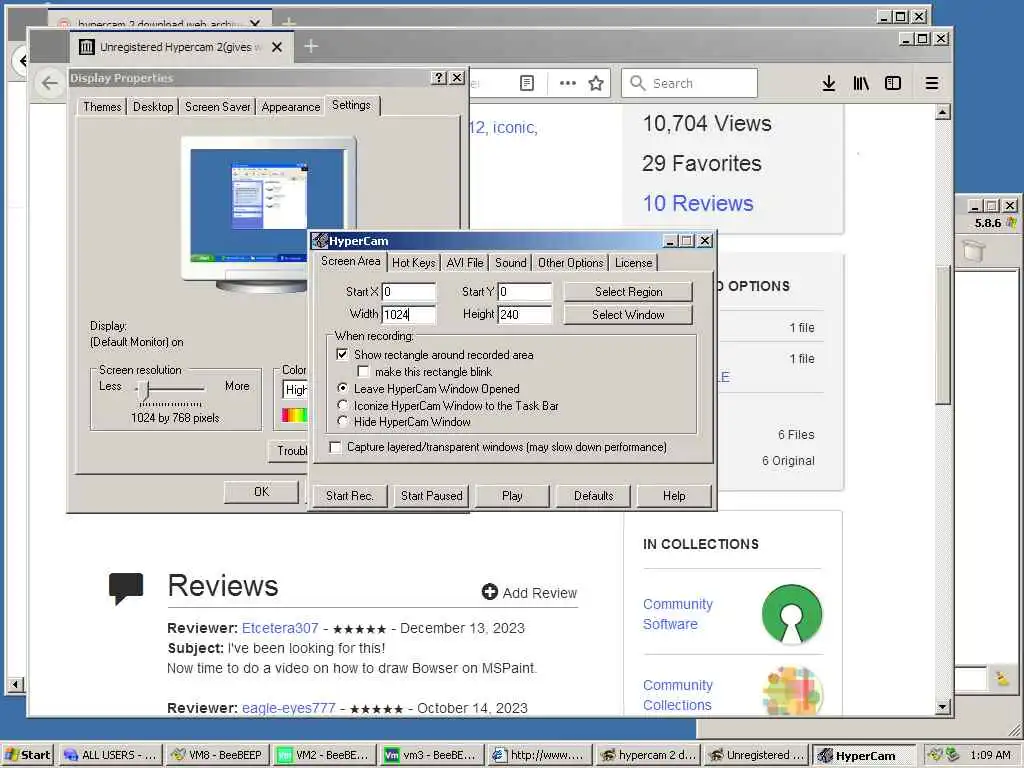
Task: Click Start Rec. button
Action: [349, 496]
